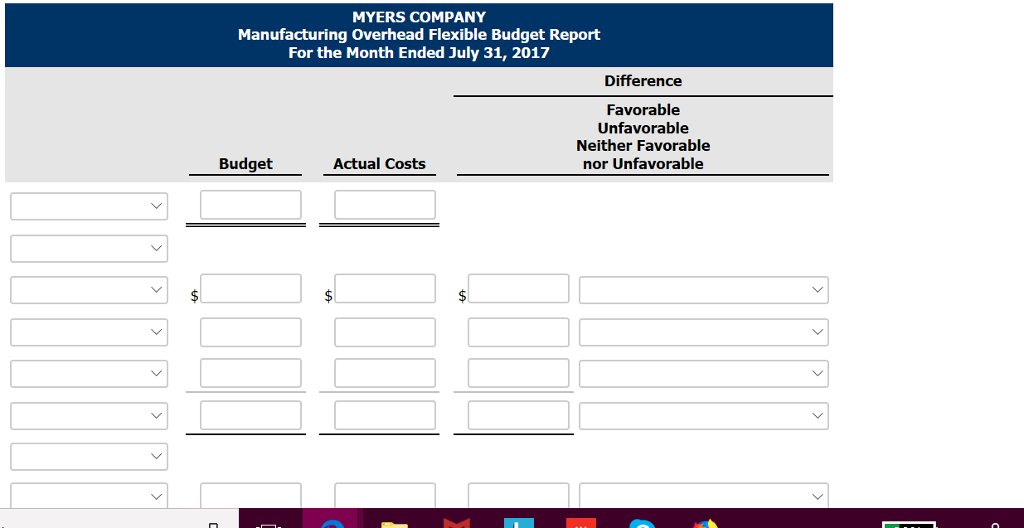This screenshot has height=528, width=1024.
Task: Open the first line-item dropdown under the header
Action: (89, 206)
